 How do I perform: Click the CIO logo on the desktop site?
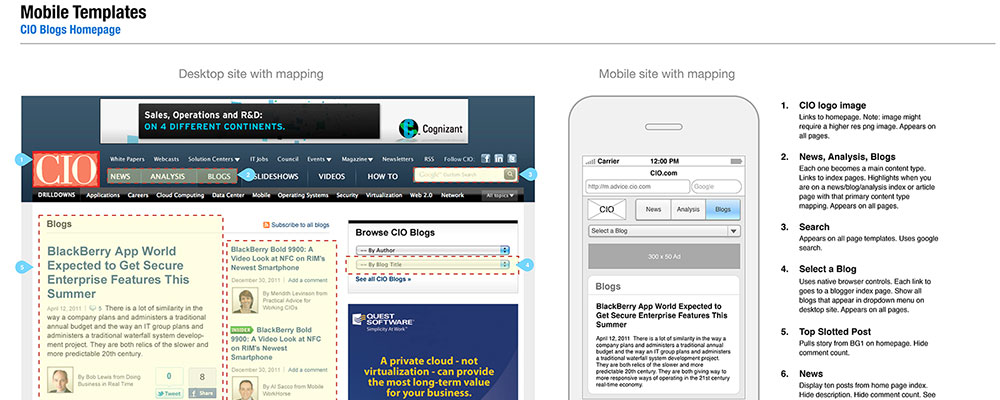click(66, 168)
